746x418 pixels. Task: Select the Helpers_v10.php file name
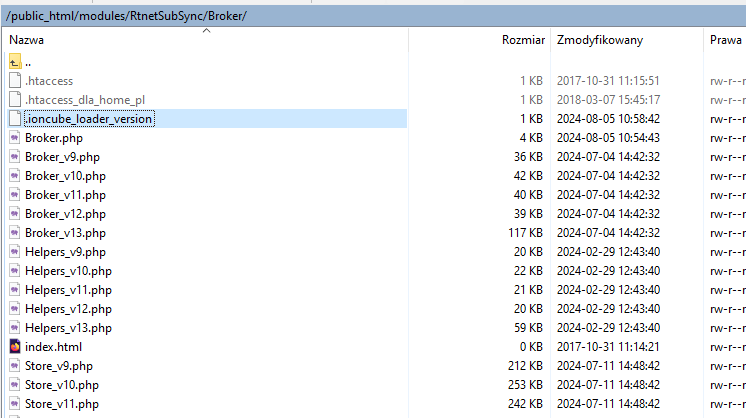(x=69, y=271)
